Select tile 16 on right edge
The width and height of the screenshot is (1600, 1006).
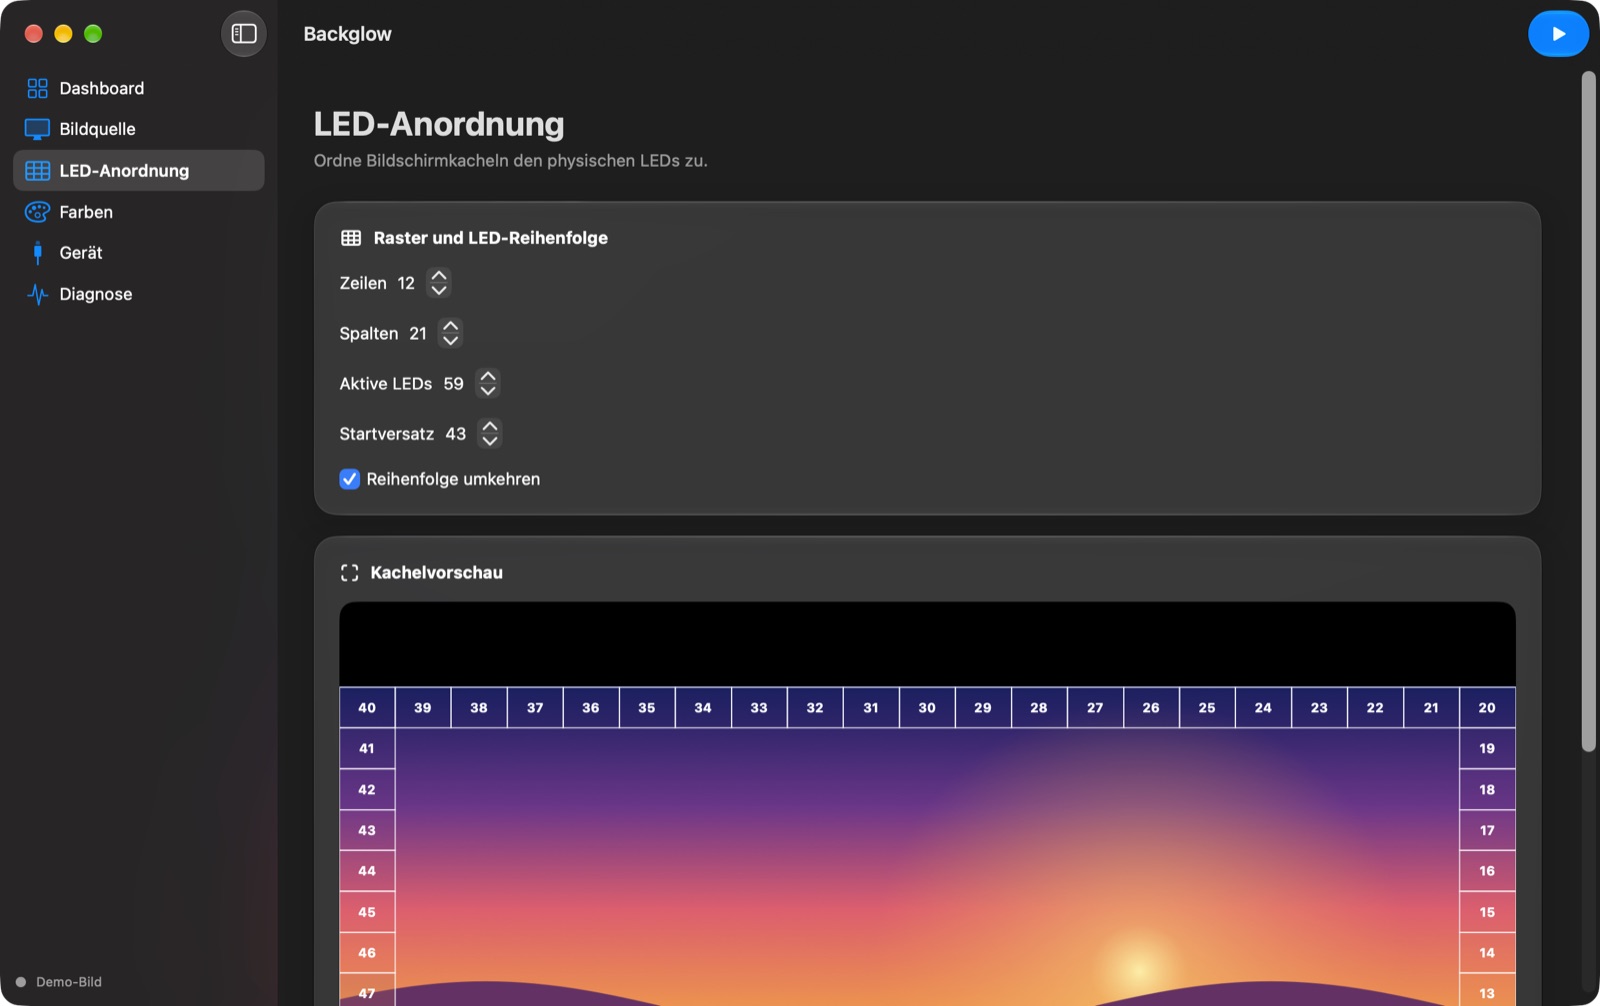pos(1487,871)
